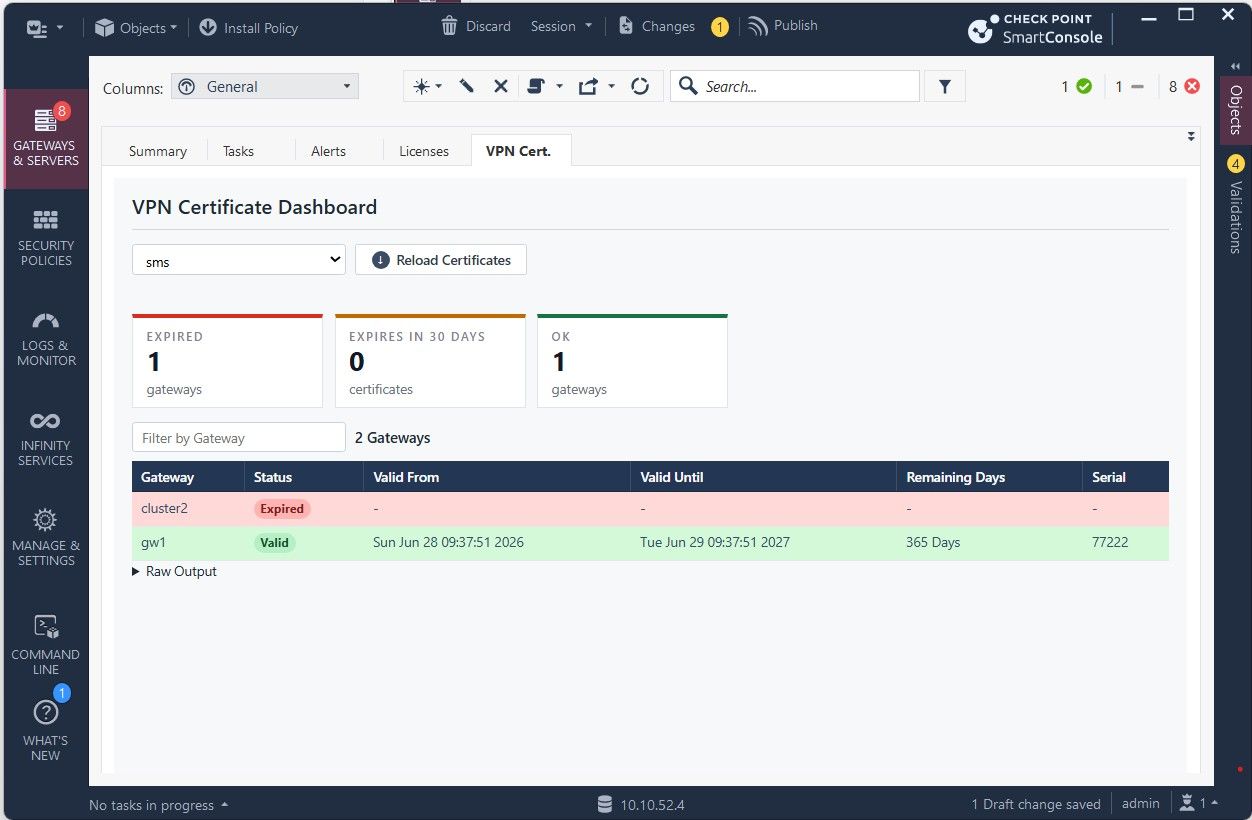Open the sms server dropdown

coord(239,260)
